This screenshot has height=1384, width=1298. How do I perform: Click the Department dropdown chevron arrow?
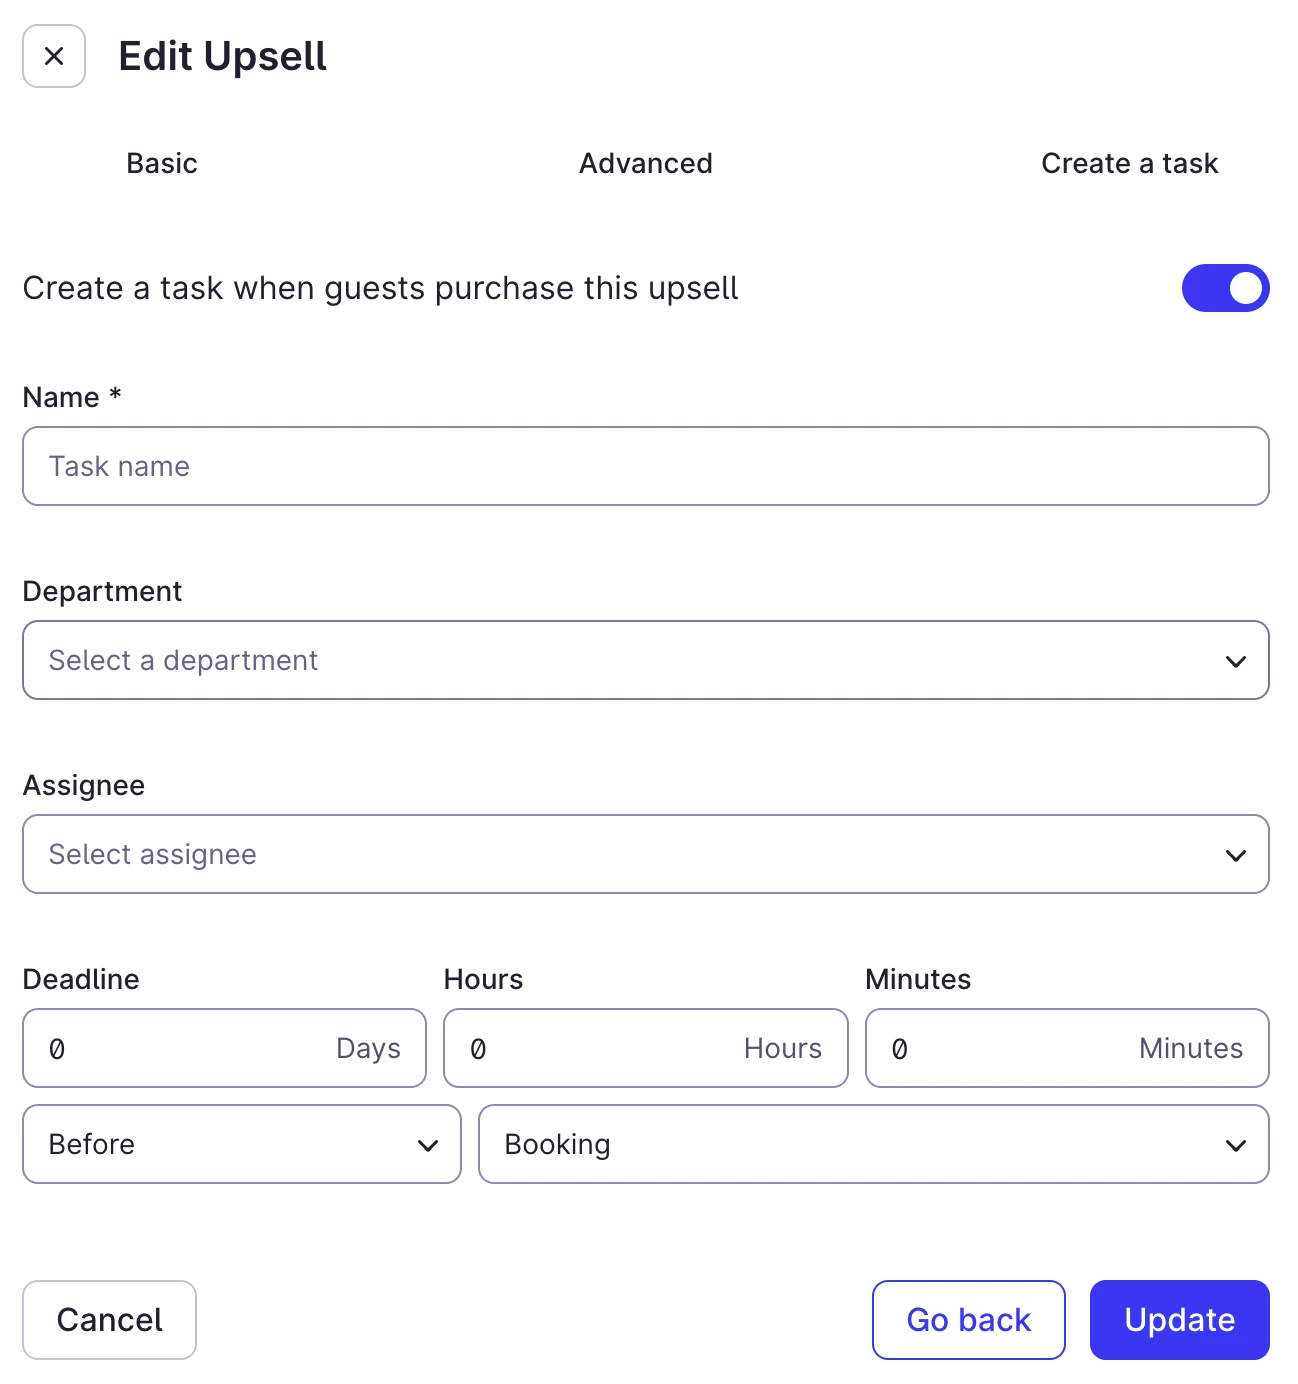click(1236, 661)
